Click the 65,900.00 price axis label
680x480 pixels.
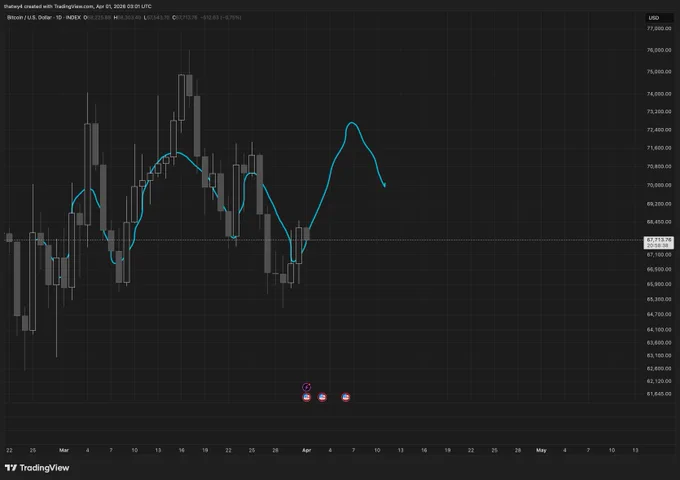pyautogui.click(x=659, y=284)
